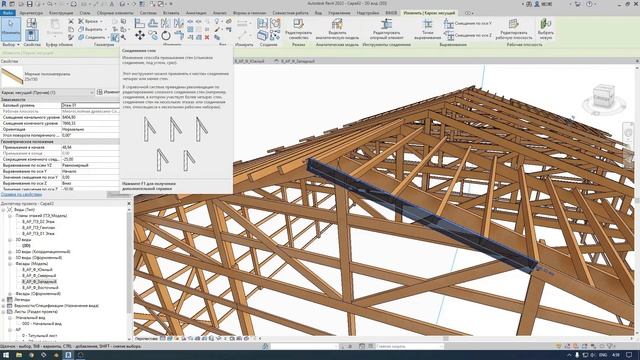The height and width of the screenshot is (360, 640).
Task: Click the Cut scissors icon in the clipboard panel
Action: [71, 22]
